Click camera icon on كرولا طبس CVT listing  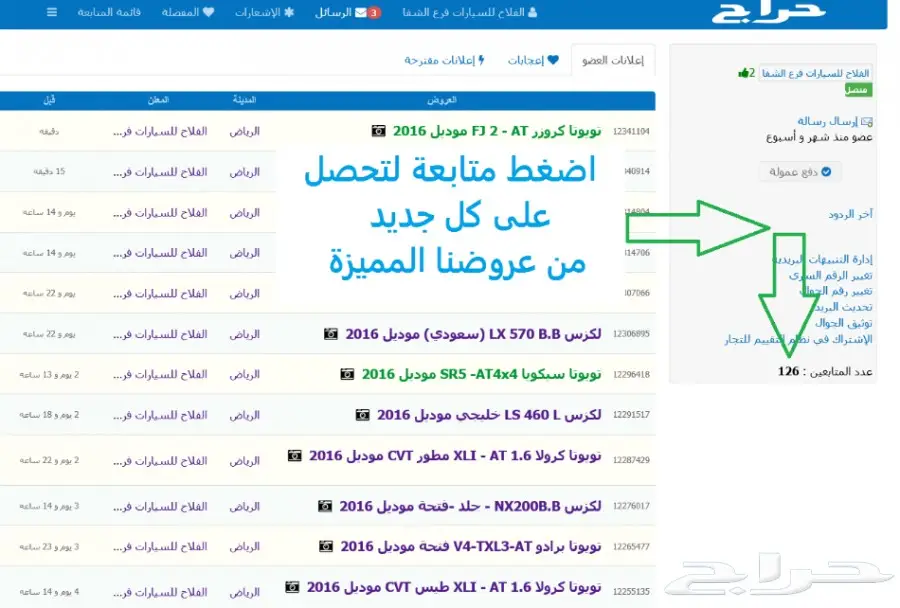point(292,587)
